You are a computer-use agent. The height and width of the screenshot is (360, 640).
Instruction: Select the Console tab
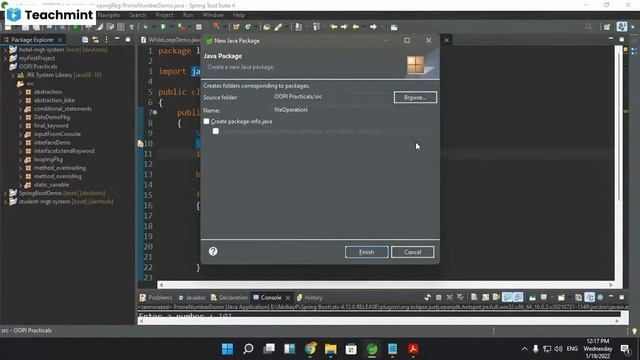(x=267, y=298)
